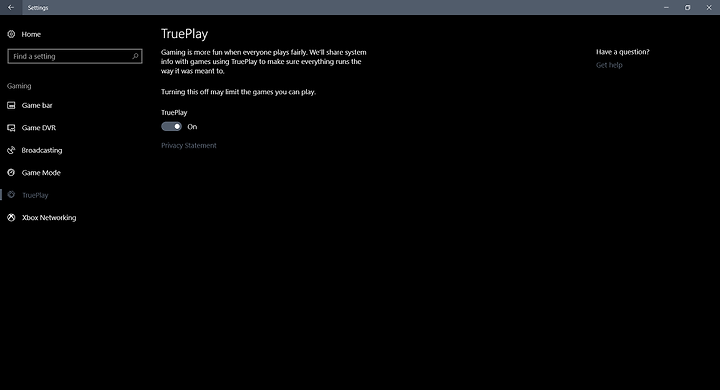
Task: Click the Game DVR icon
Action: (11, 128)
